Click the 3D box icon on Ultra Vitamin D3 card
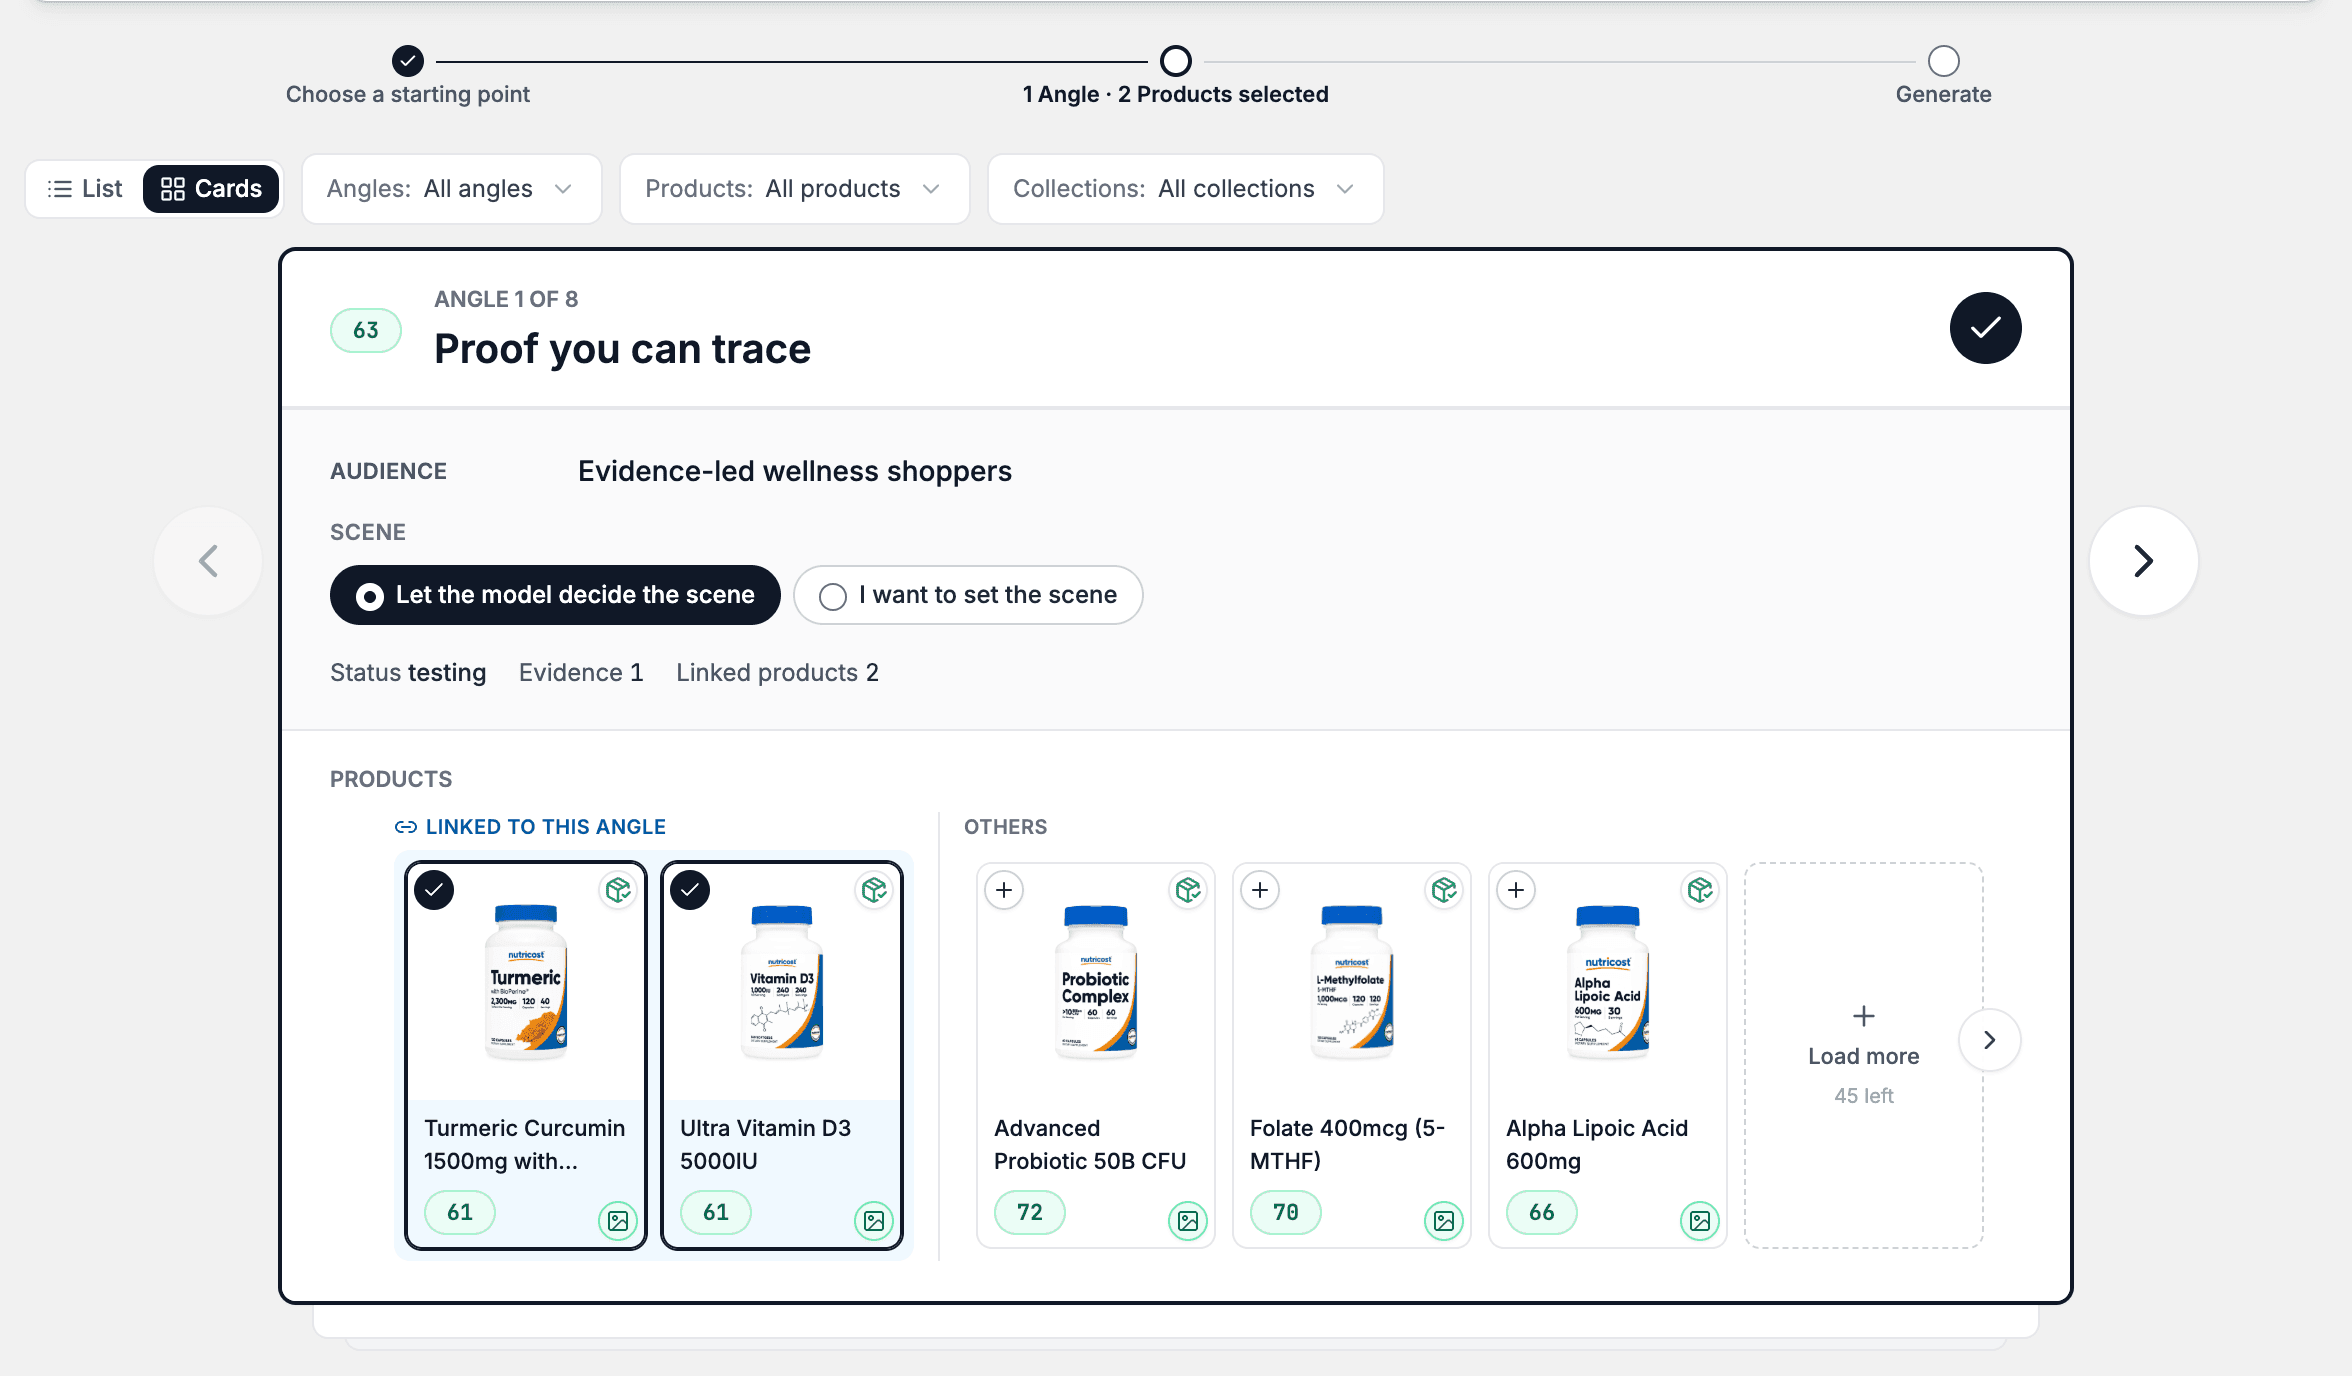Image resolution: width=2352 pixels, height=1376 pixels. (x=874, y=890)
